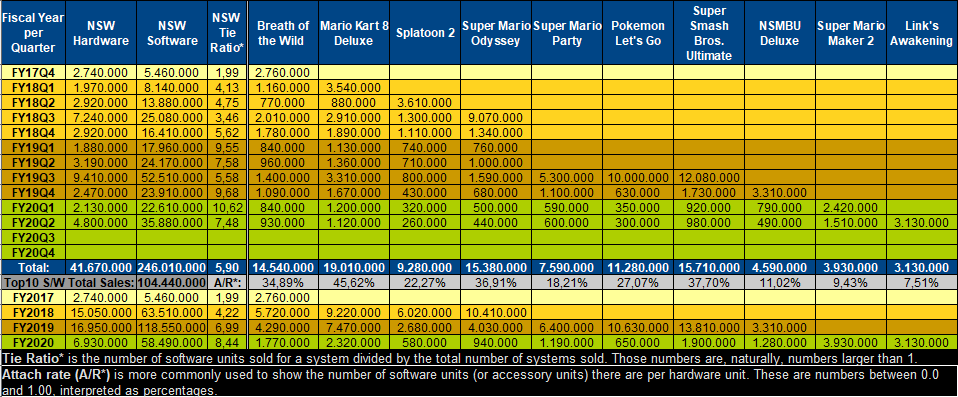Select the Super Mario Maker 2 total 3.930.000
Viewport: 958px width, 397px height.
click(851, 268)
